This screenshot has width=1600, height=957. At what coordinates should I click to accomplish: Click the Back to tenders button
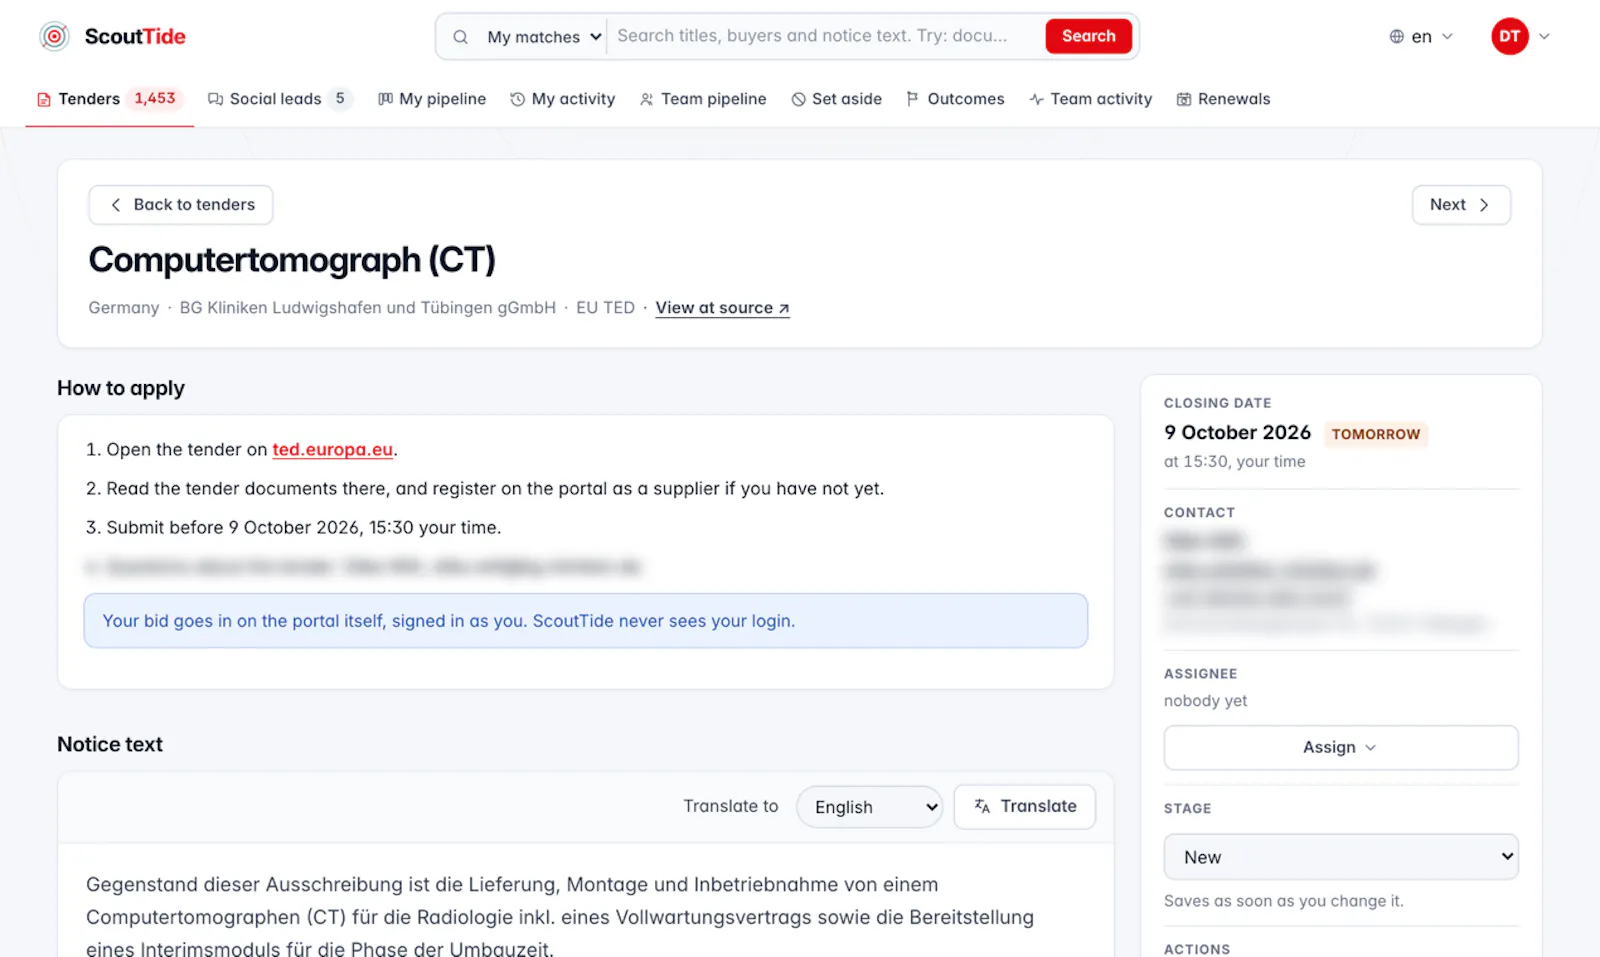(x=181, y=205)
